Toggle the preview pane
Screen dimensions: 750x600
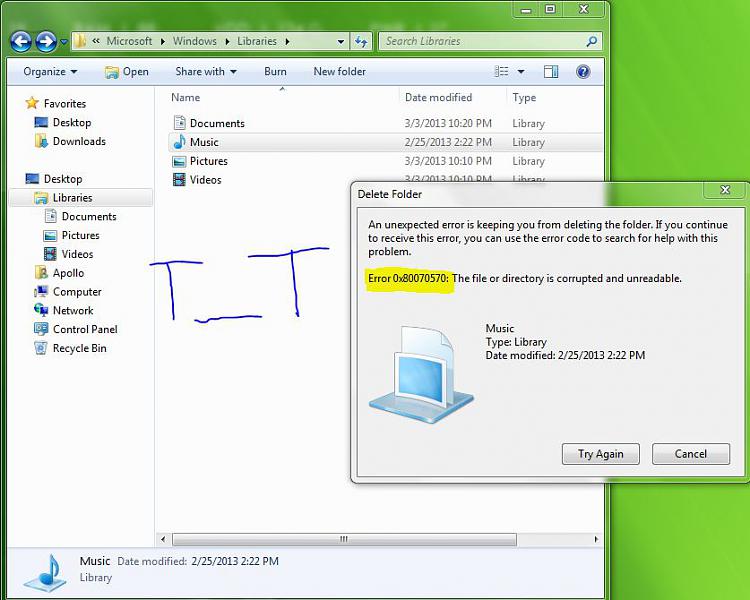tap(551, 72)
